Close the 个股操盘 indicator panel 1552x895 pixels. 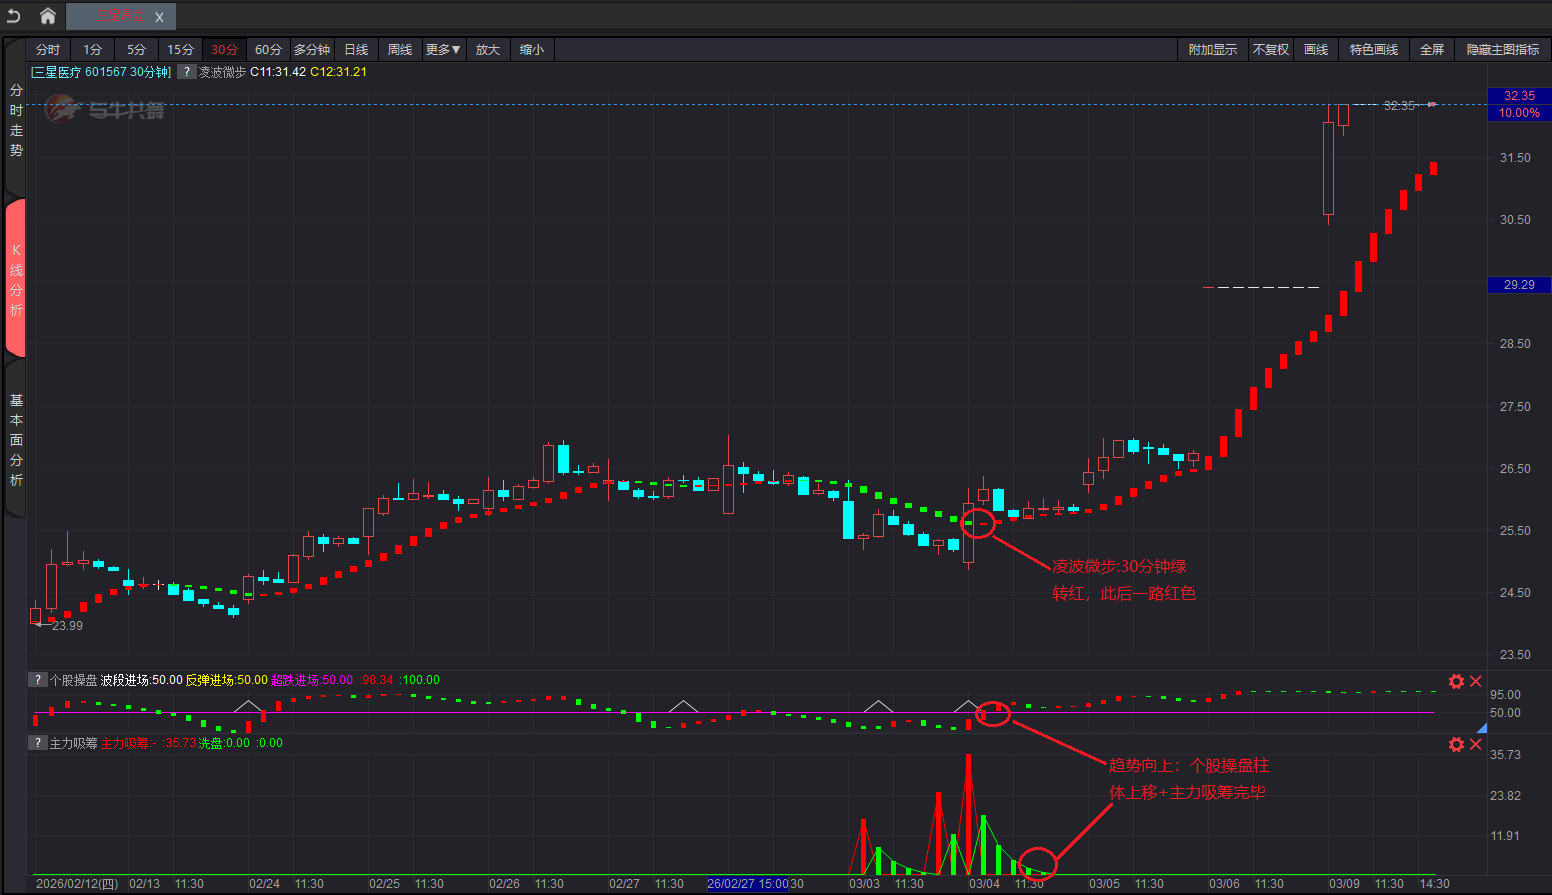(1476, 681)
